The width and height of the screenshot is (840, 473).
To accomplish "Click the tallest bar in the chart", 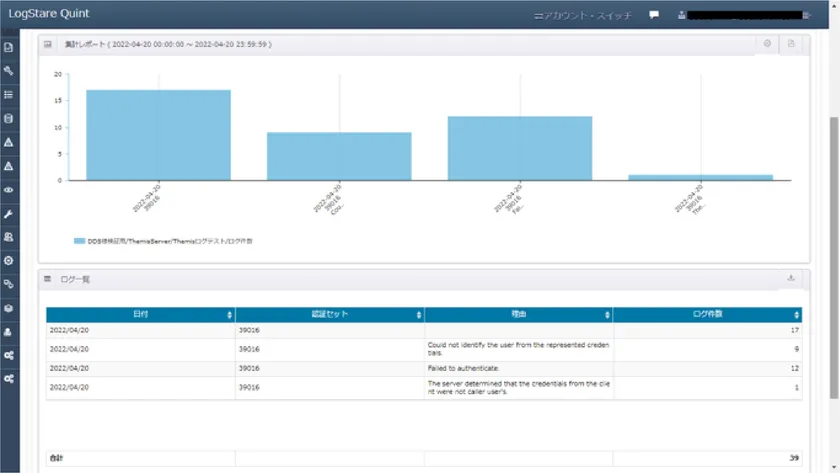I will pyautogui.click(x=158, y=135).
